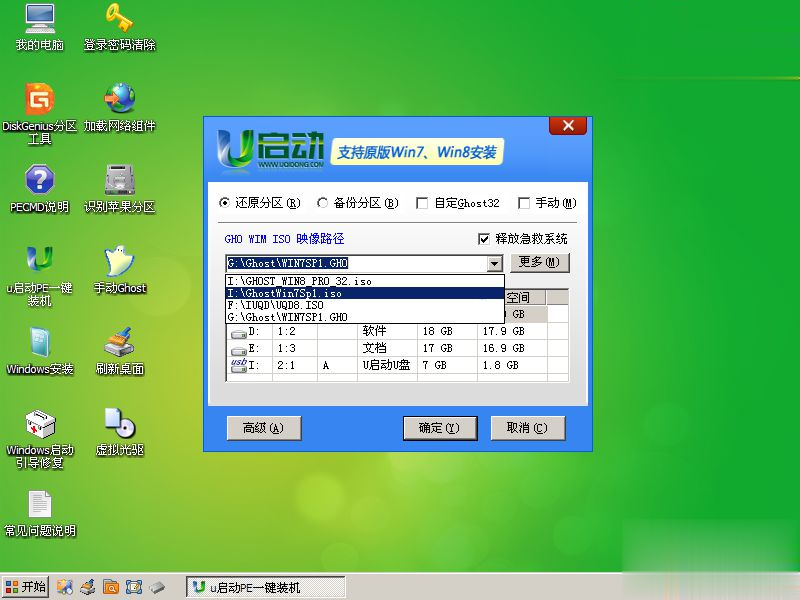The width and height of the screenshot is (800, 600).
Task: Click the USB I: drive icon
Action: click(x=238, y=365)
